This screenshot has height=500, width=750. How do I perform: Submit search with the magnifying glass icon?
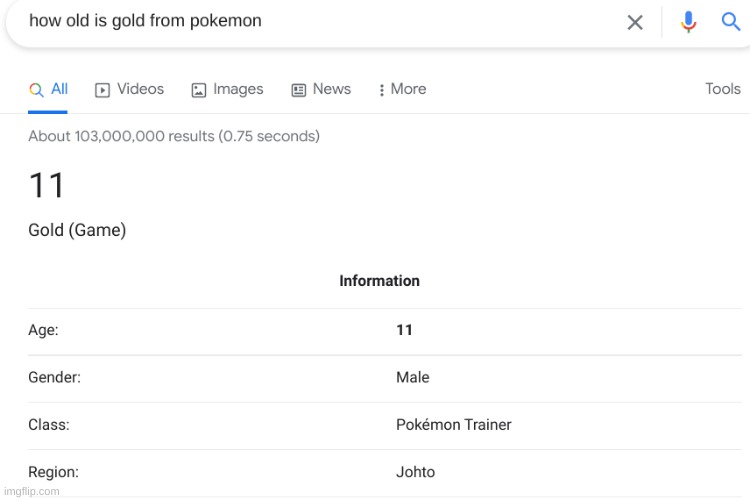[730, 22]
